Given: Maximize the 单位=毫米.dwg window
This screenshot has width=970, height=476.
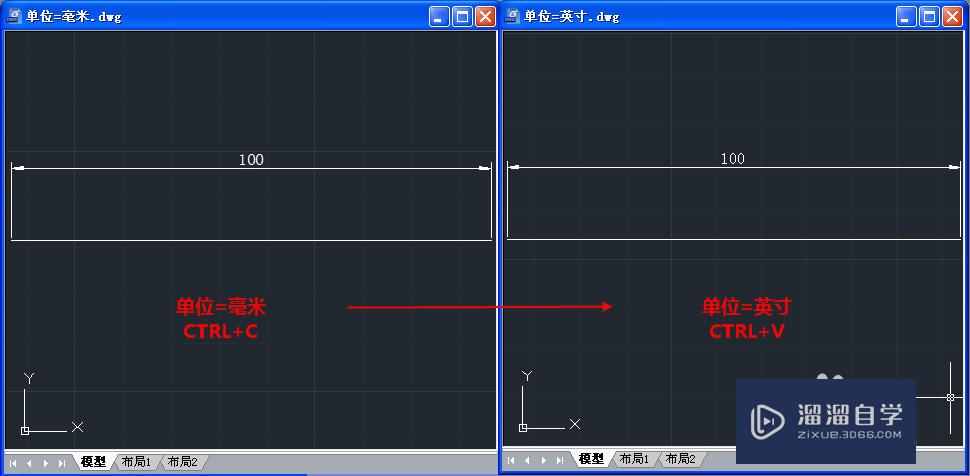Looking at the screenshot, I should (x=461, y=17).
